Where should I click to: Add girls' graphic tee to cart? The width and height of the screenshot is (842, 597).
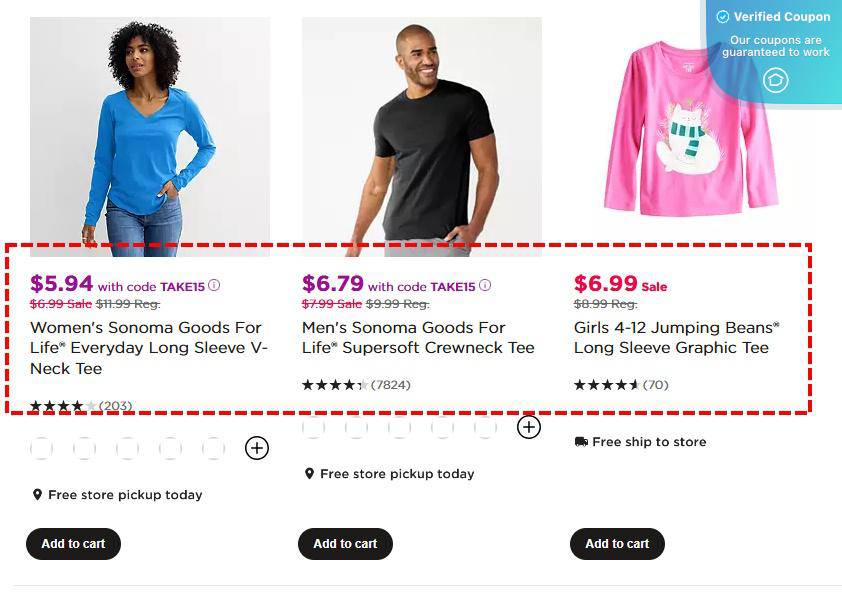617,544
